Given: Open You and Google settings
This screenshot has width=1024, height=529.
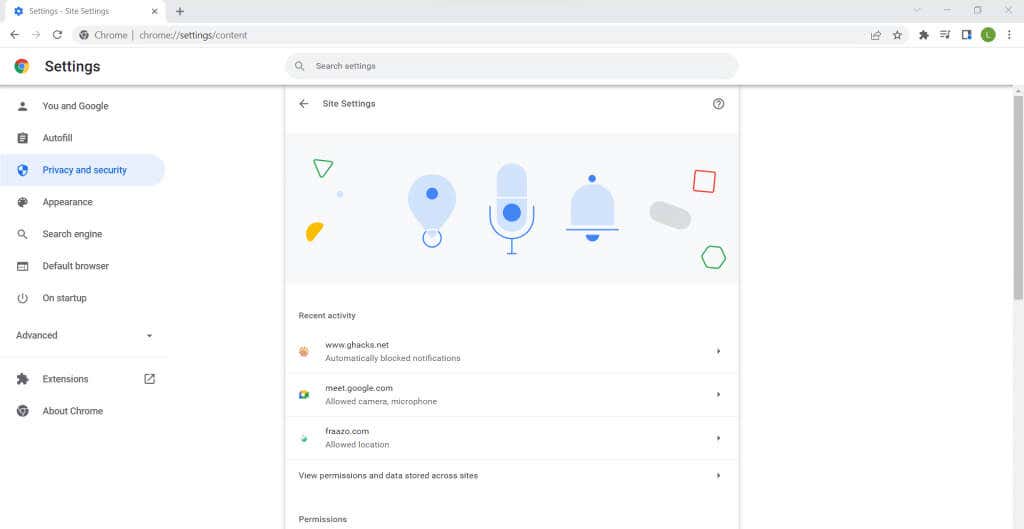Looking at the screenshot, I should pos(82,106).
